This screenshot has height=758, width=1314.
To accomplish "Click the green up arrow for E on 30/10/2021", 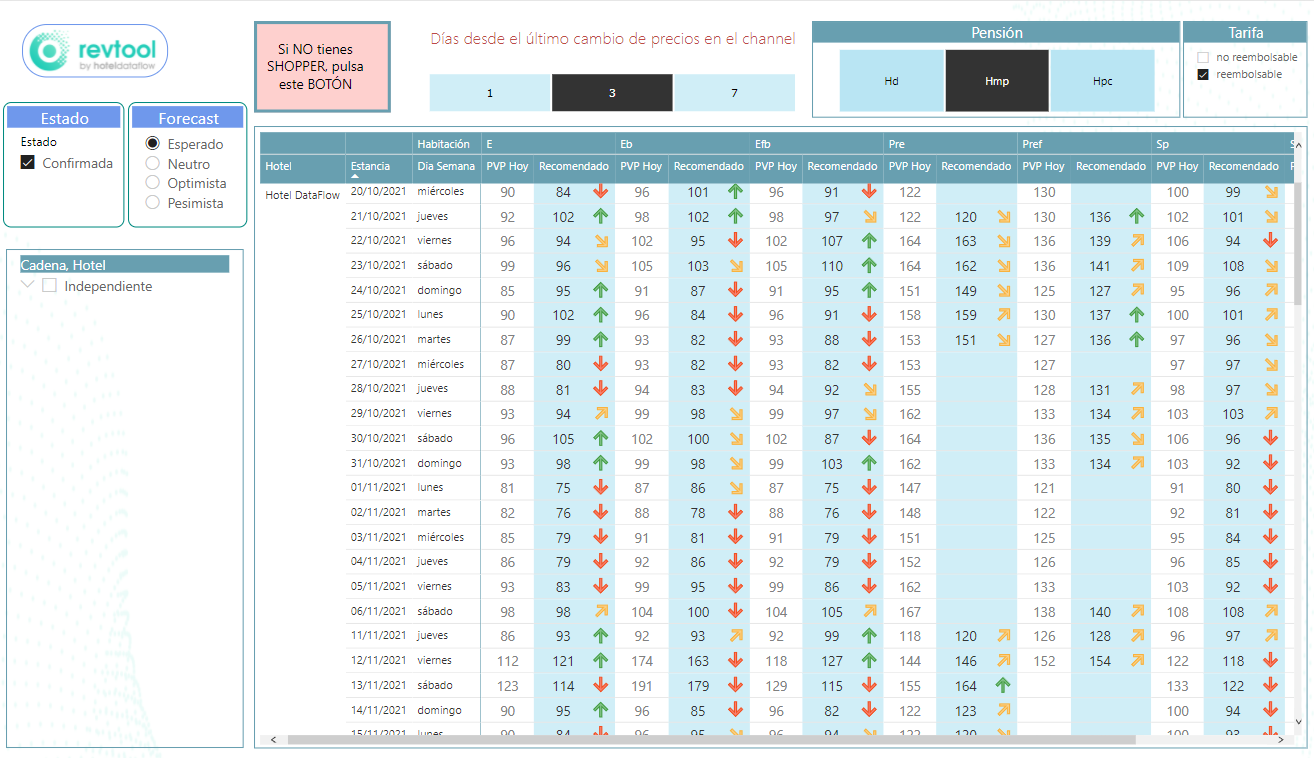I will (601, 439).
